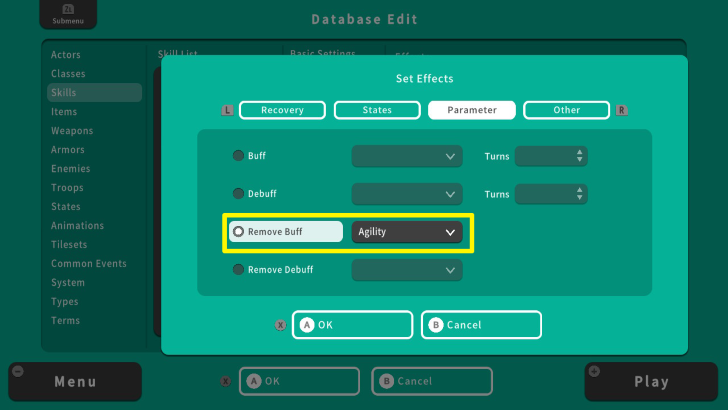Click the background Database OK button

click(299, 381)
